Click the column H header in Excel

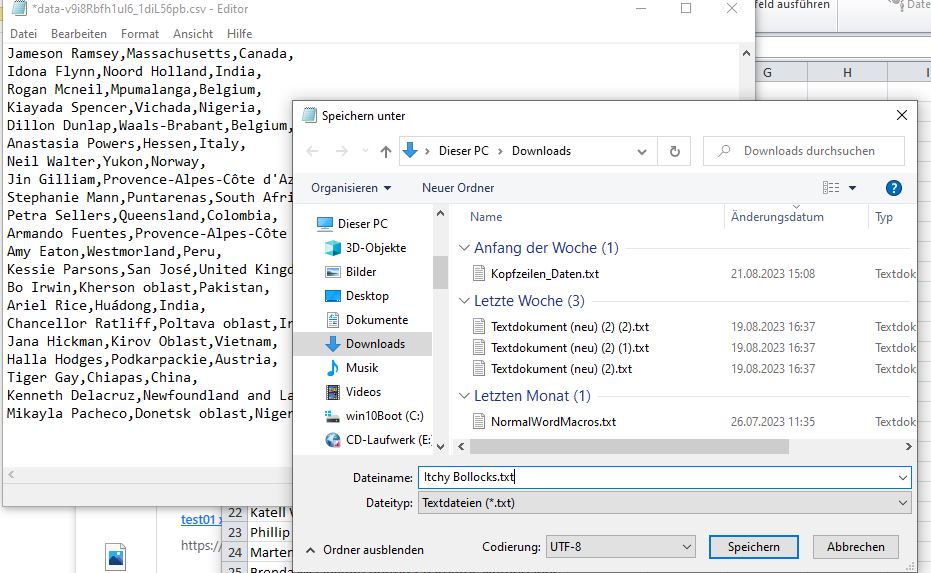(847, 72)
